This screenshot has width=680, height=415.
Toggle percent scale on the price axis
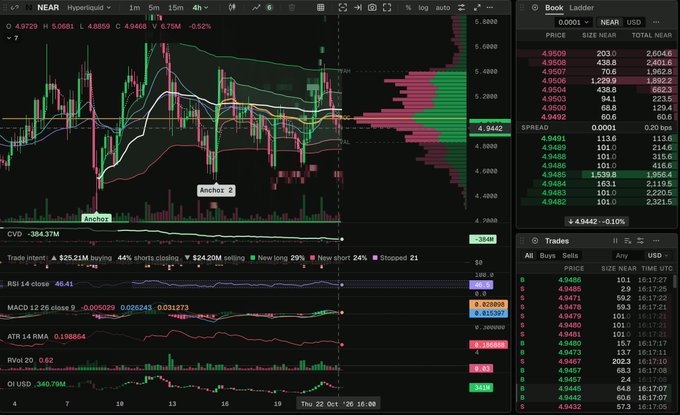[x=408, y=8]
